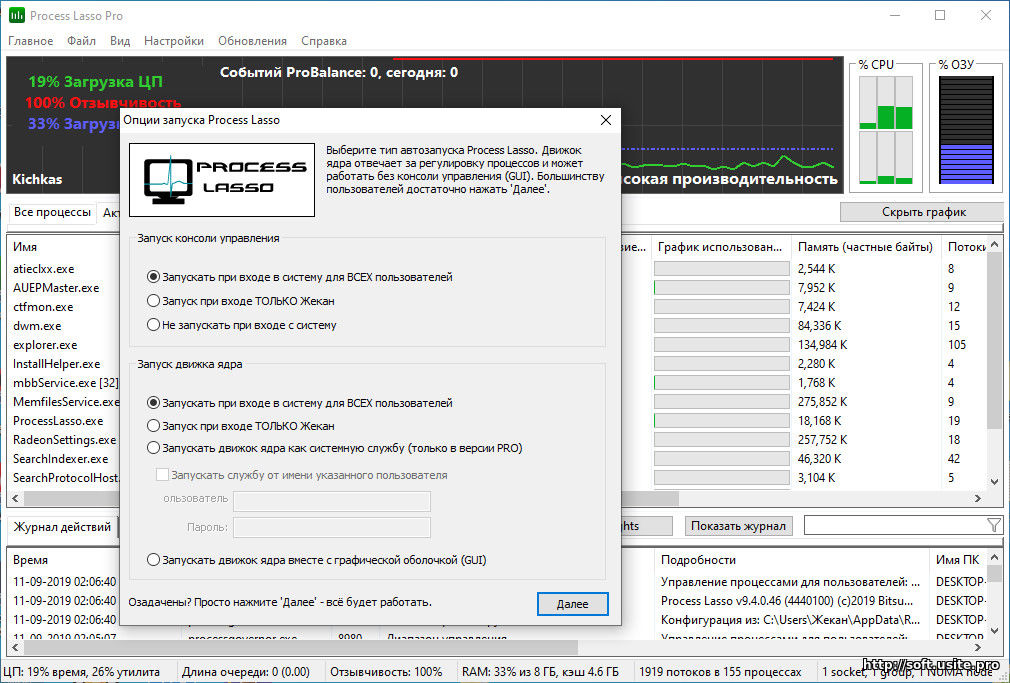Viewport: 1010px width, 683px height.
Task: Click the filter funnel icon beside the log search box
Action: 994,526
